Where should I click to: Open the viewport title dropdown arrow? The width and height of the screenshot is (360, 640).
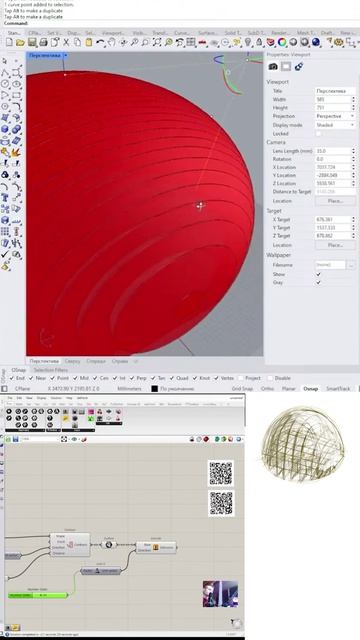click(x=65, y=55)
